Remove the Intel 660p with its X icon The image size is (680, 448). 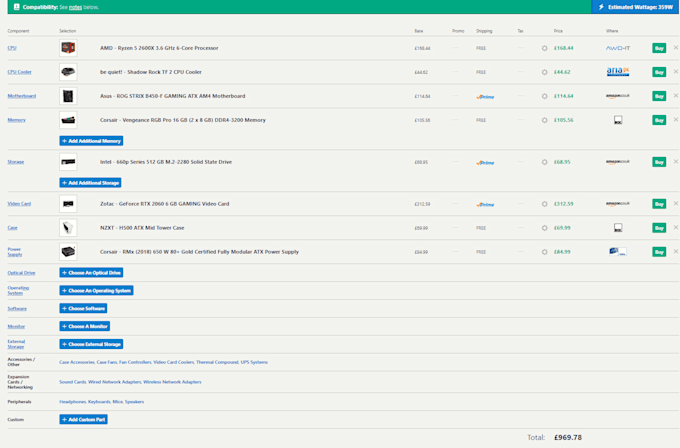676,161
